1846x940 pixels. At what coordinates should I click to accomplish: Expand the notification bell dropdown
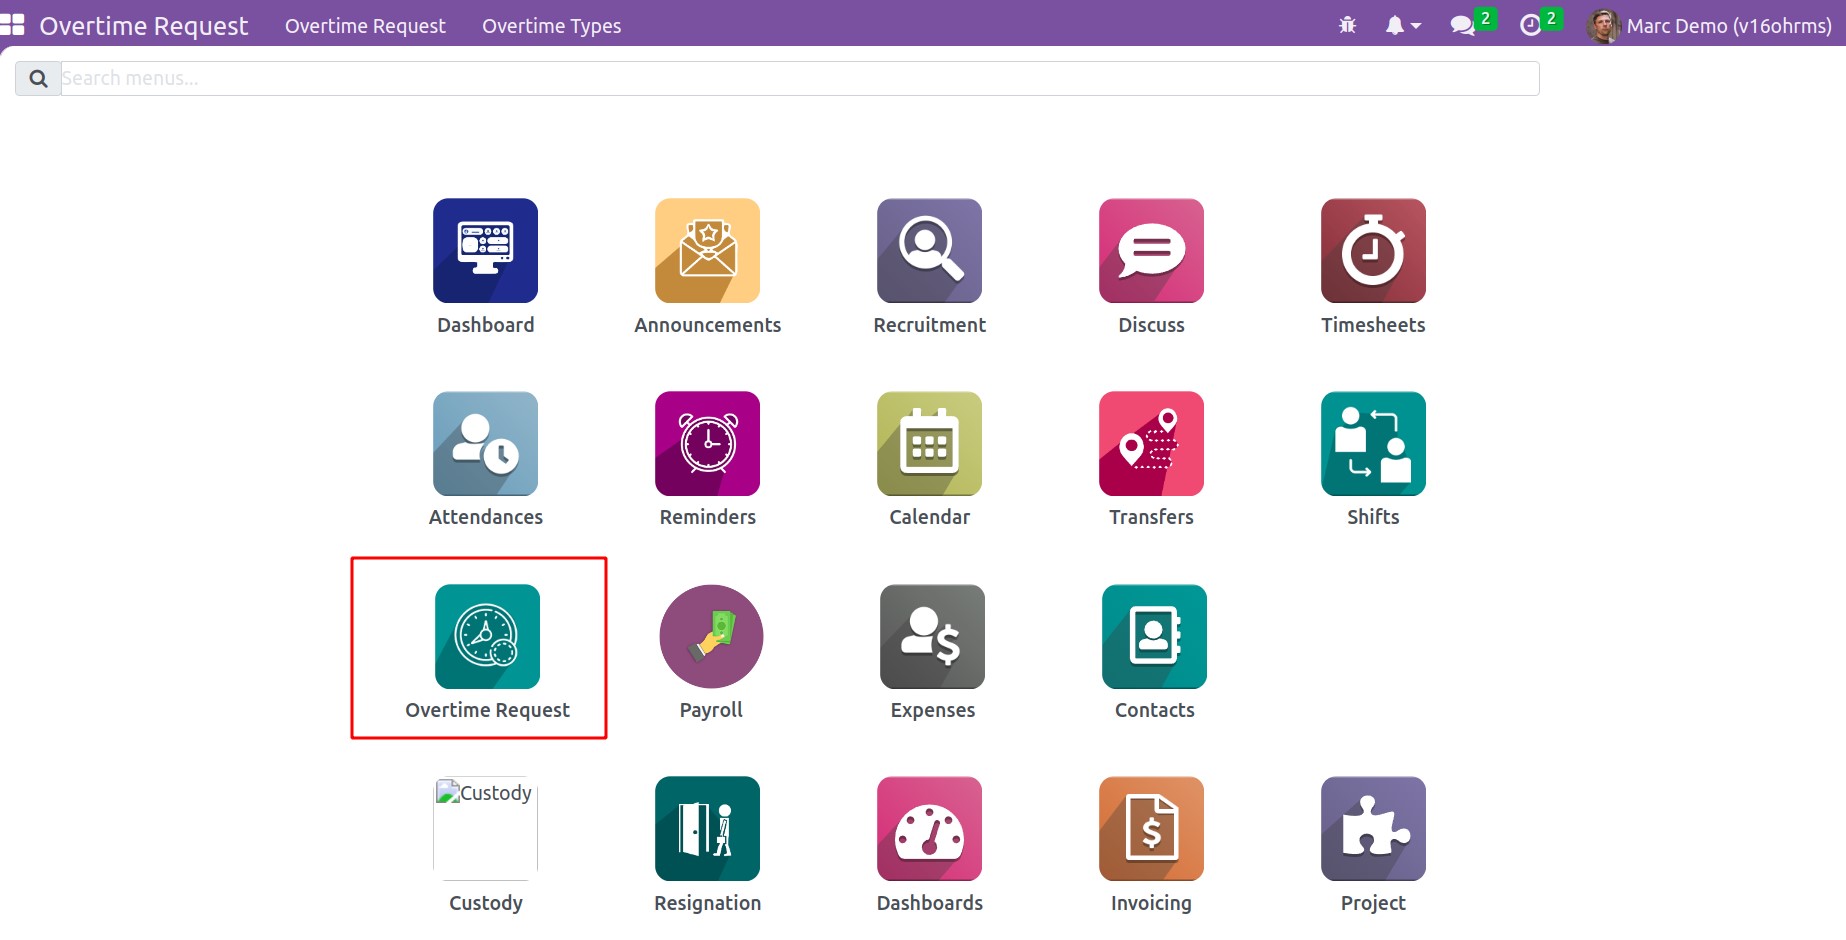tap(1402, 26)
